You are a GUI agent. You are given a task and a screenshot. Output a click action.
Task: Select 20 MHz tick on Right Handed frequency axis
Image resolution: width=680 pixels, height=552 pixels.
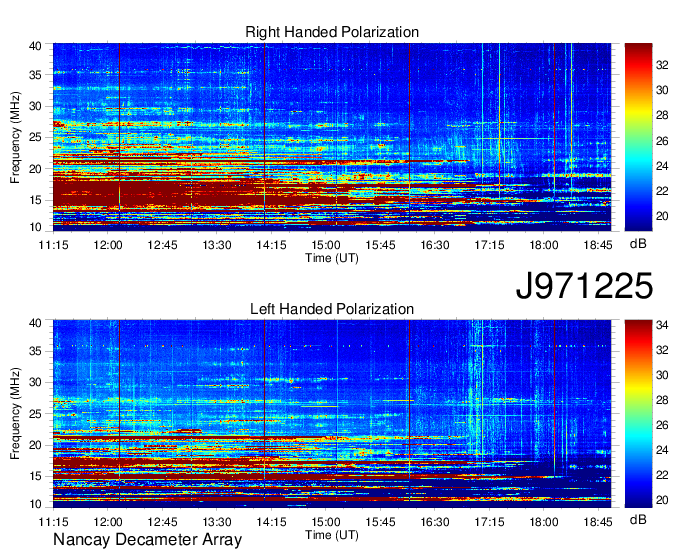35,169
